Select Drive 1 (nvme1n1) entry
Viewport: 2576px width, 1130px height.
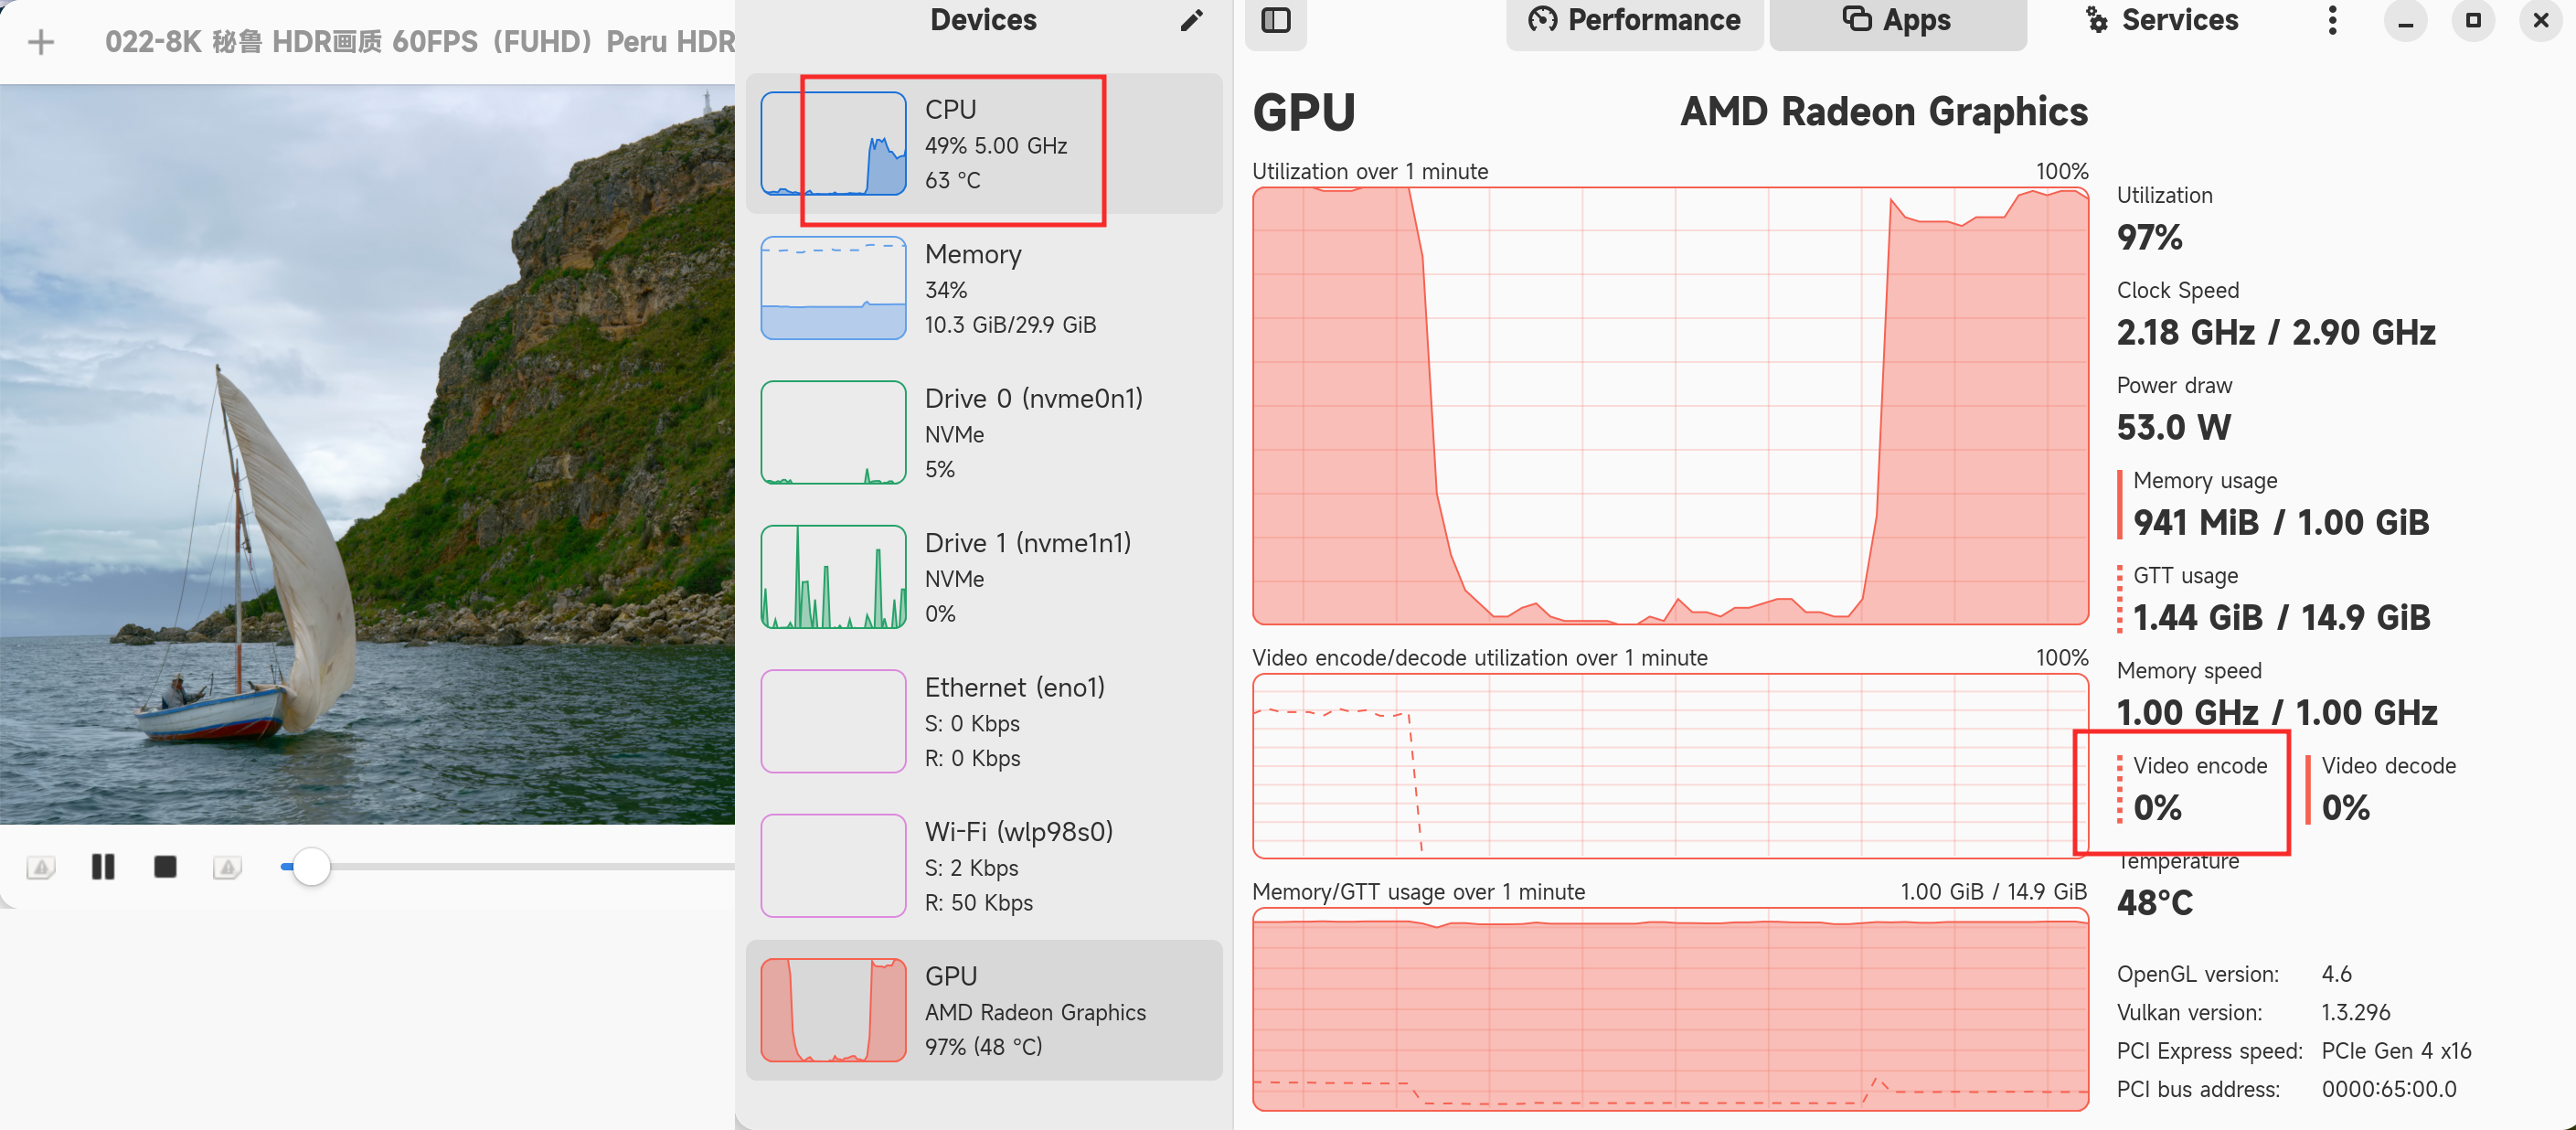pos(984,577)
